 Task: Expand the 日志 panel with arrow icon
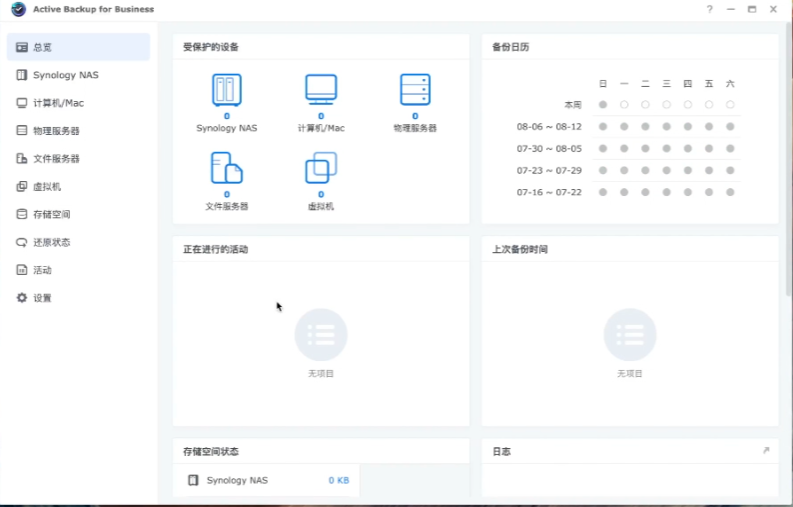pyautogui.click(x=766, y=451)
